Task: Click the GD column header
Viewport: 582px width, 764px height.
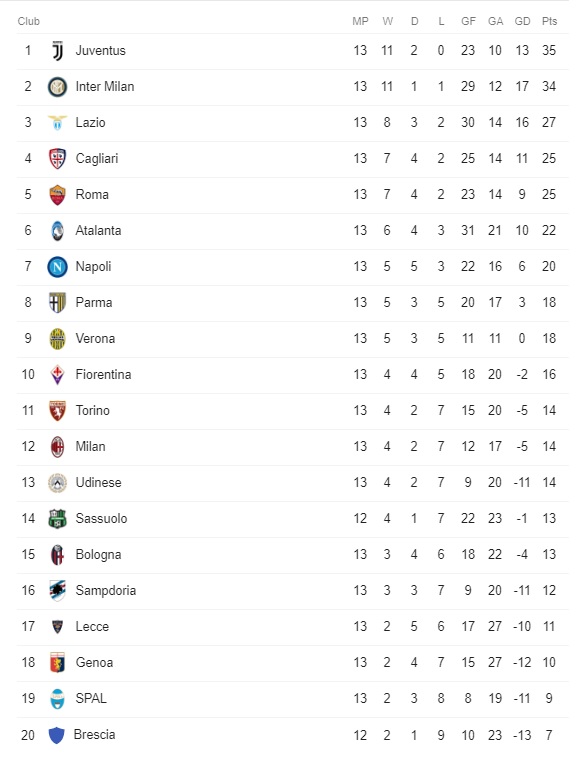Action: 522,21
